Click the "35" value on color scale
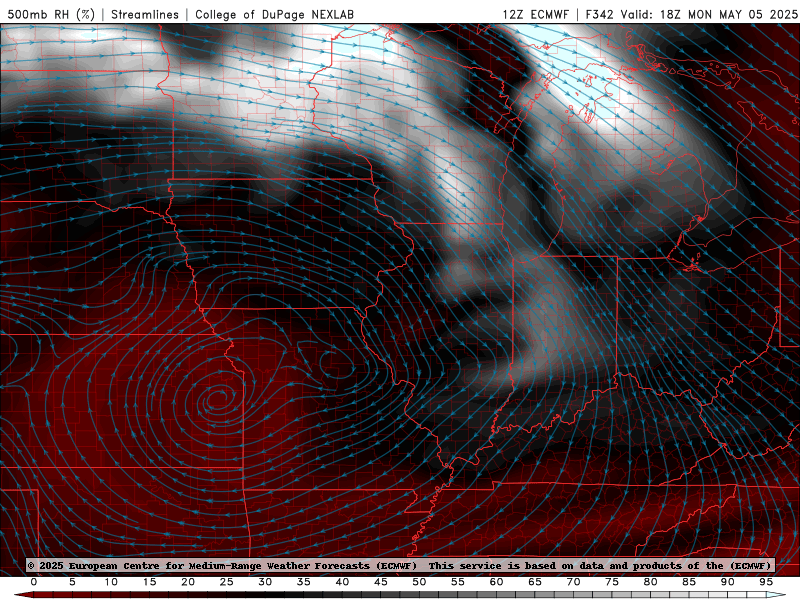Viewport: 800px width, 600px height. point(304,582)
